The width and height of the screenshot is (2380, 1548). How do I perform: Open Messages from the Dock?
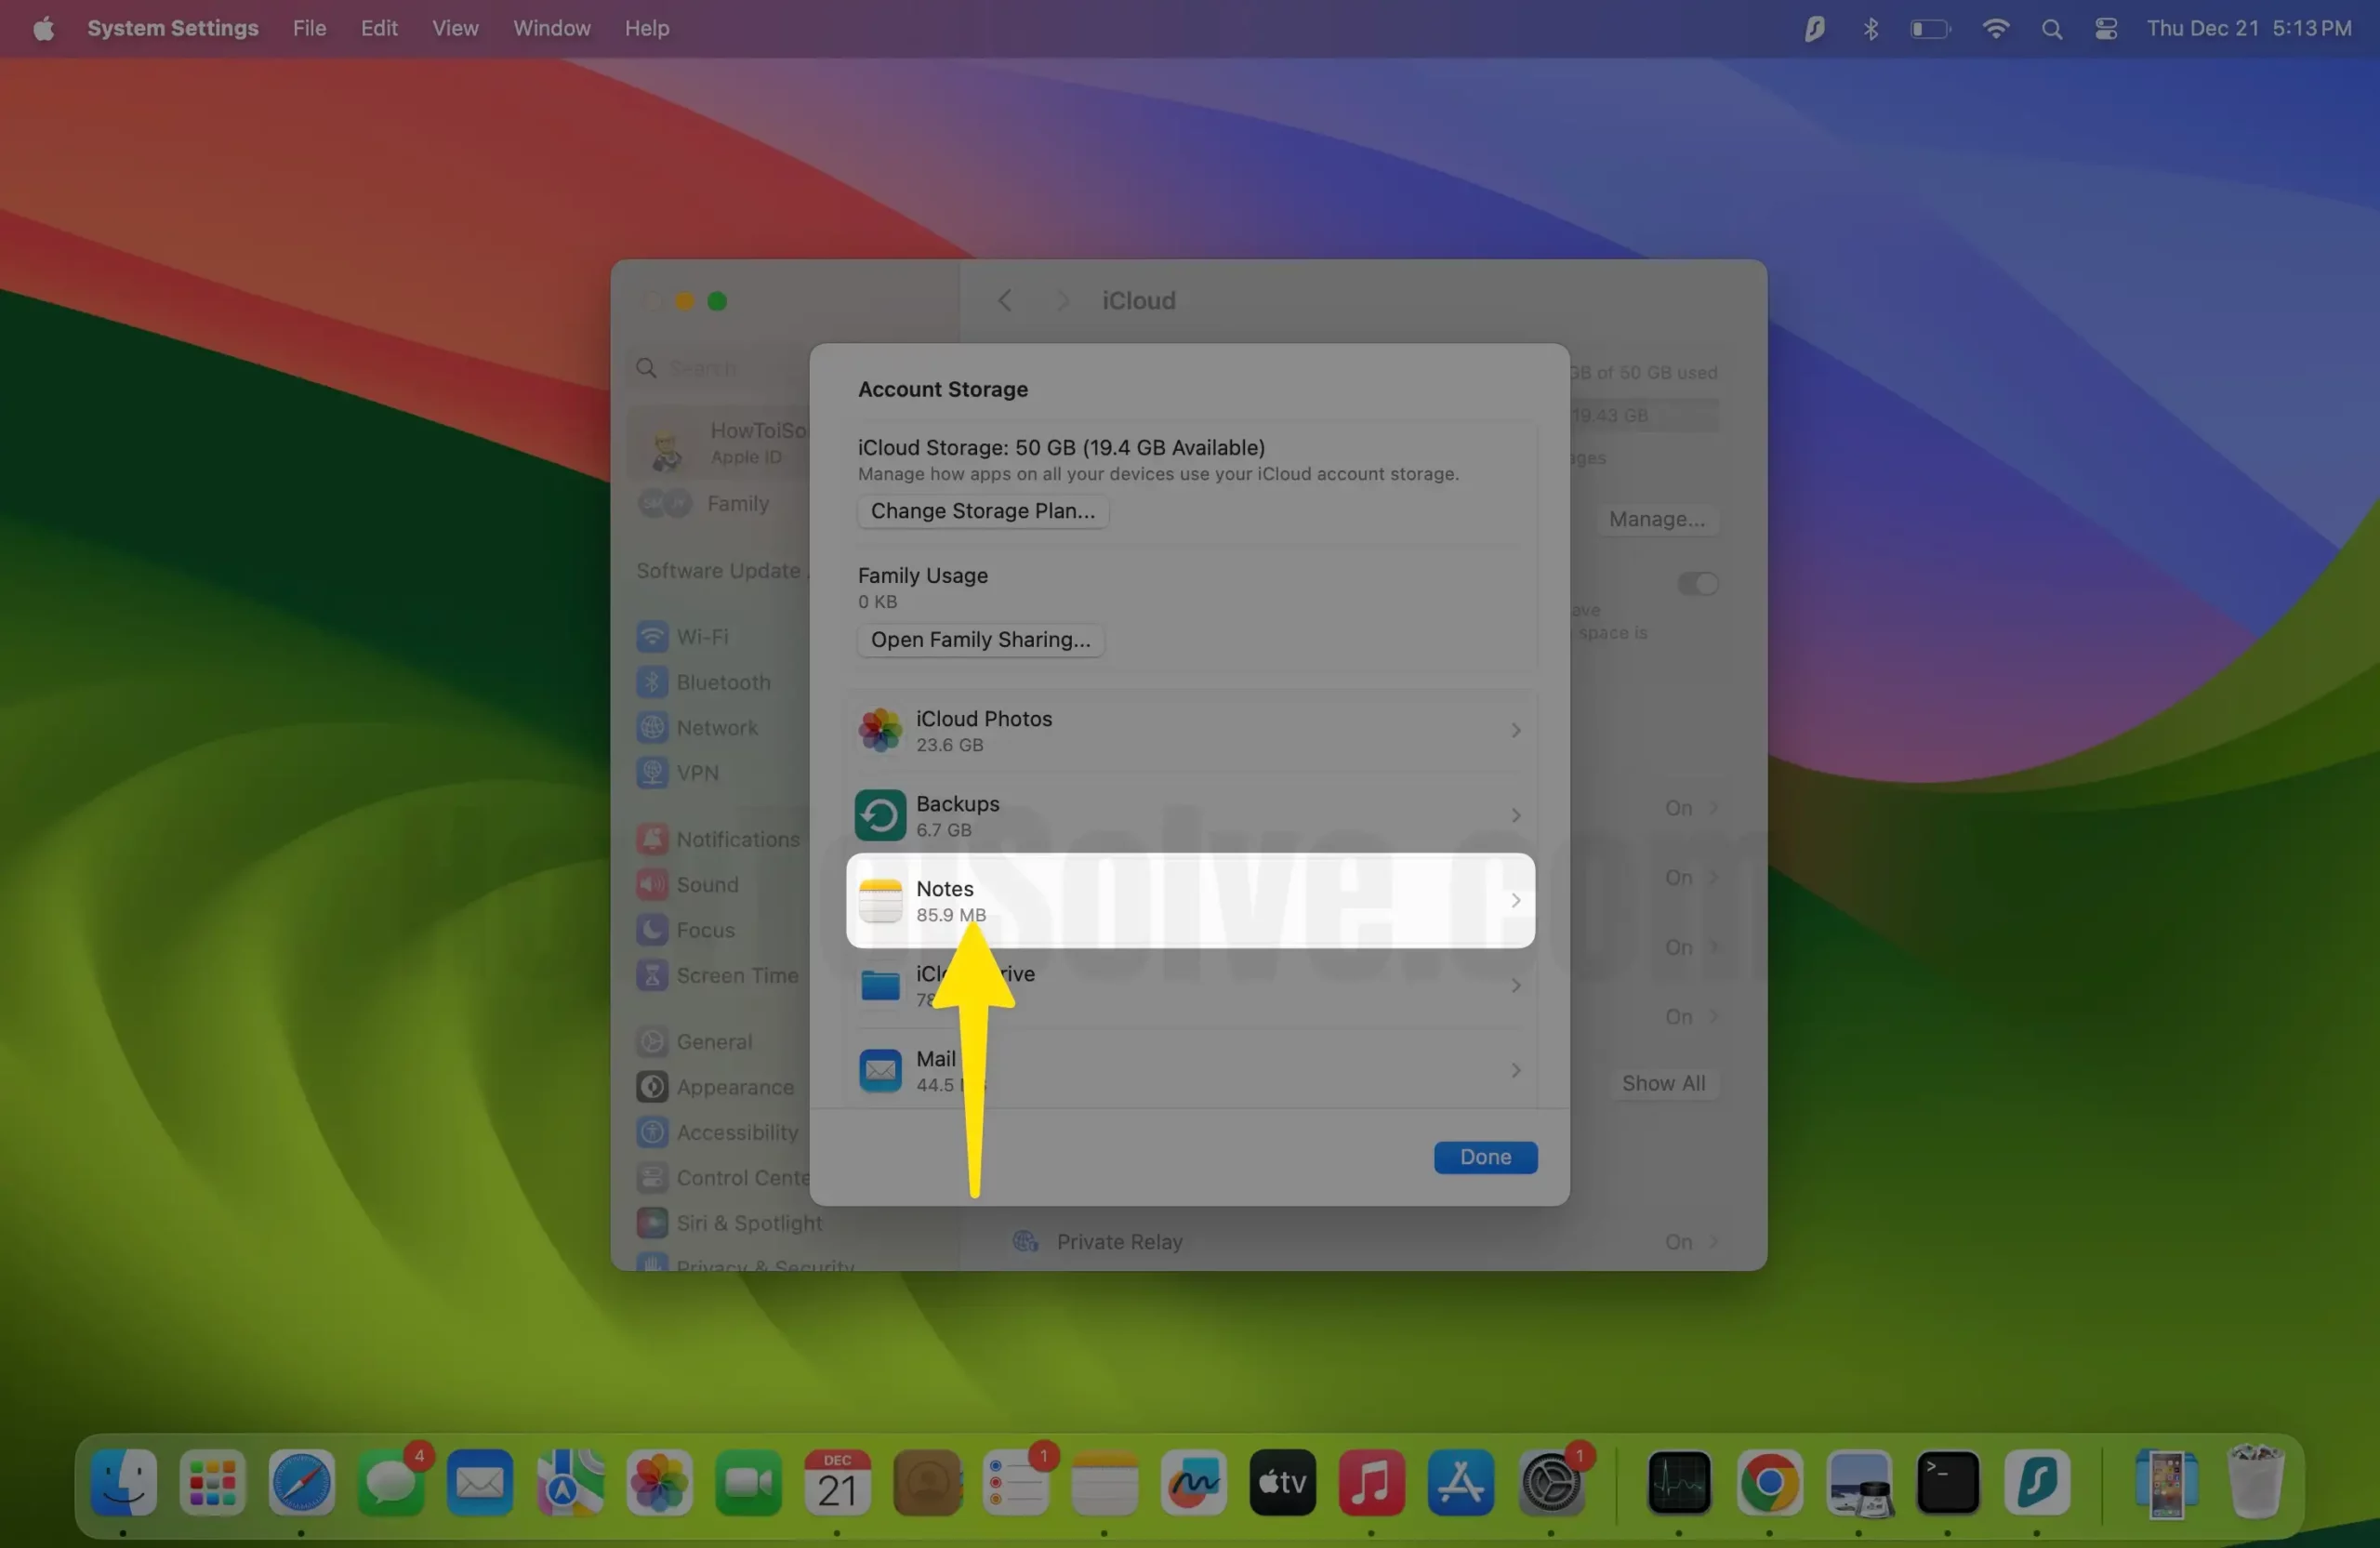pos(390,1481)
